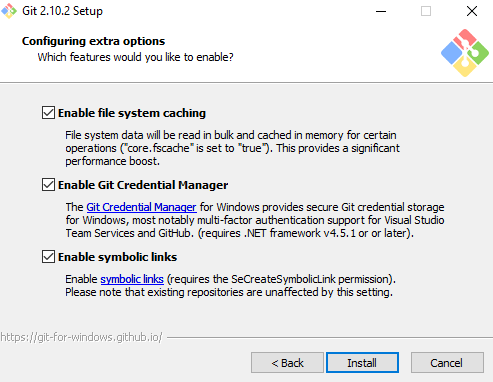The height and width of the screenshot is (382, 493).
Task: Click the 'Git 2.10.2 Setup' title text
Action: (62, 11)
